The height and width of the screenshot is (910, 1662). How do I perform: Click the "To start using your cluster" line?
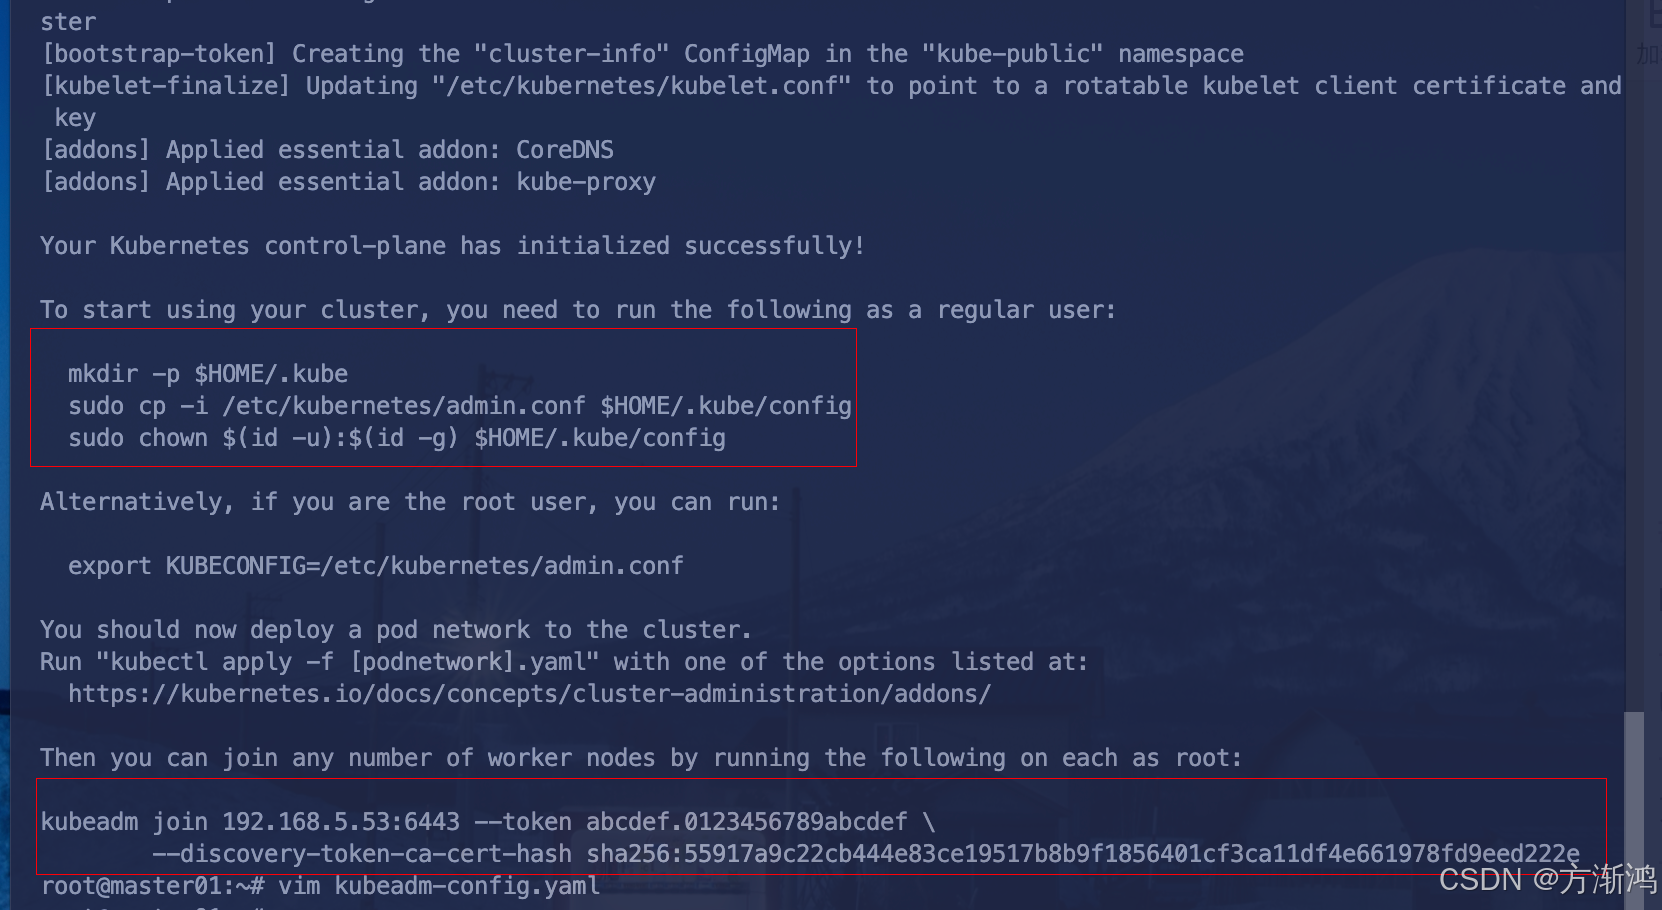578,310
